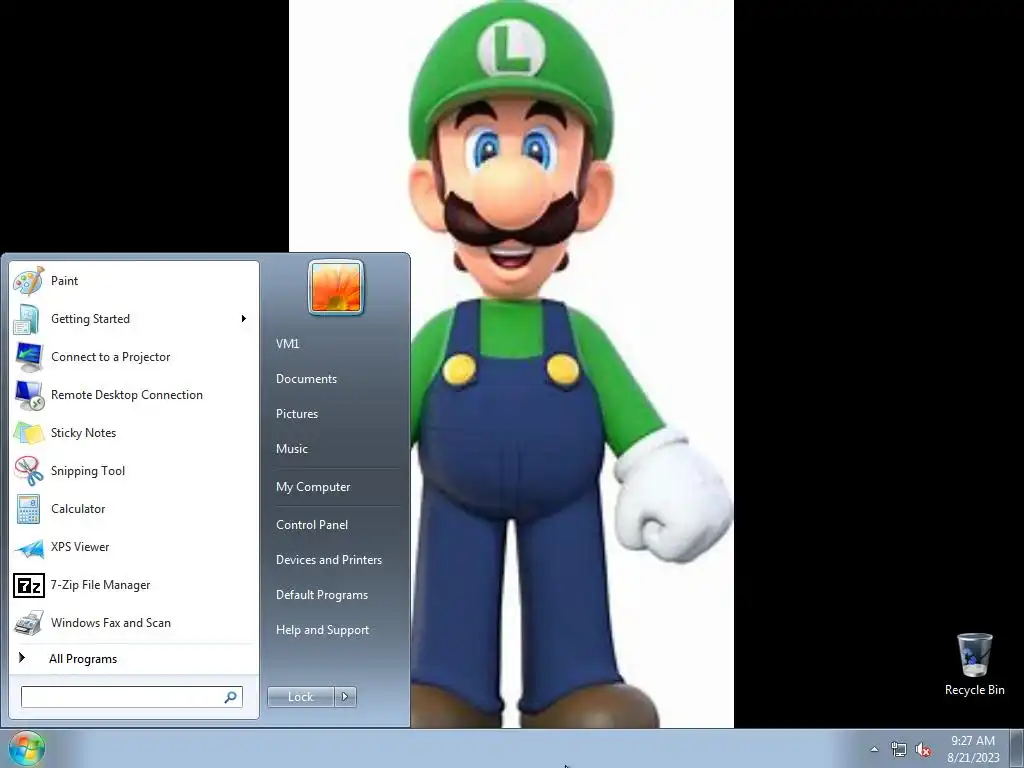Click the user account flower picture
Viewport: 1024px width, 768px height.
(x=336, y=287)
